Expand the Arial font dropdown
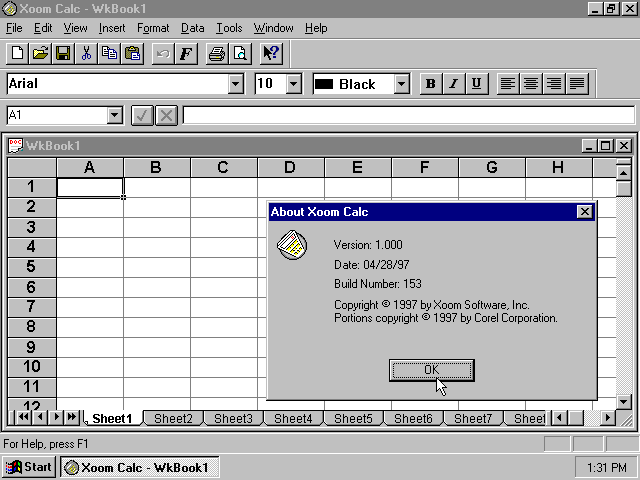Viewport: 640px width, 480px height. (x=236, y=84)
